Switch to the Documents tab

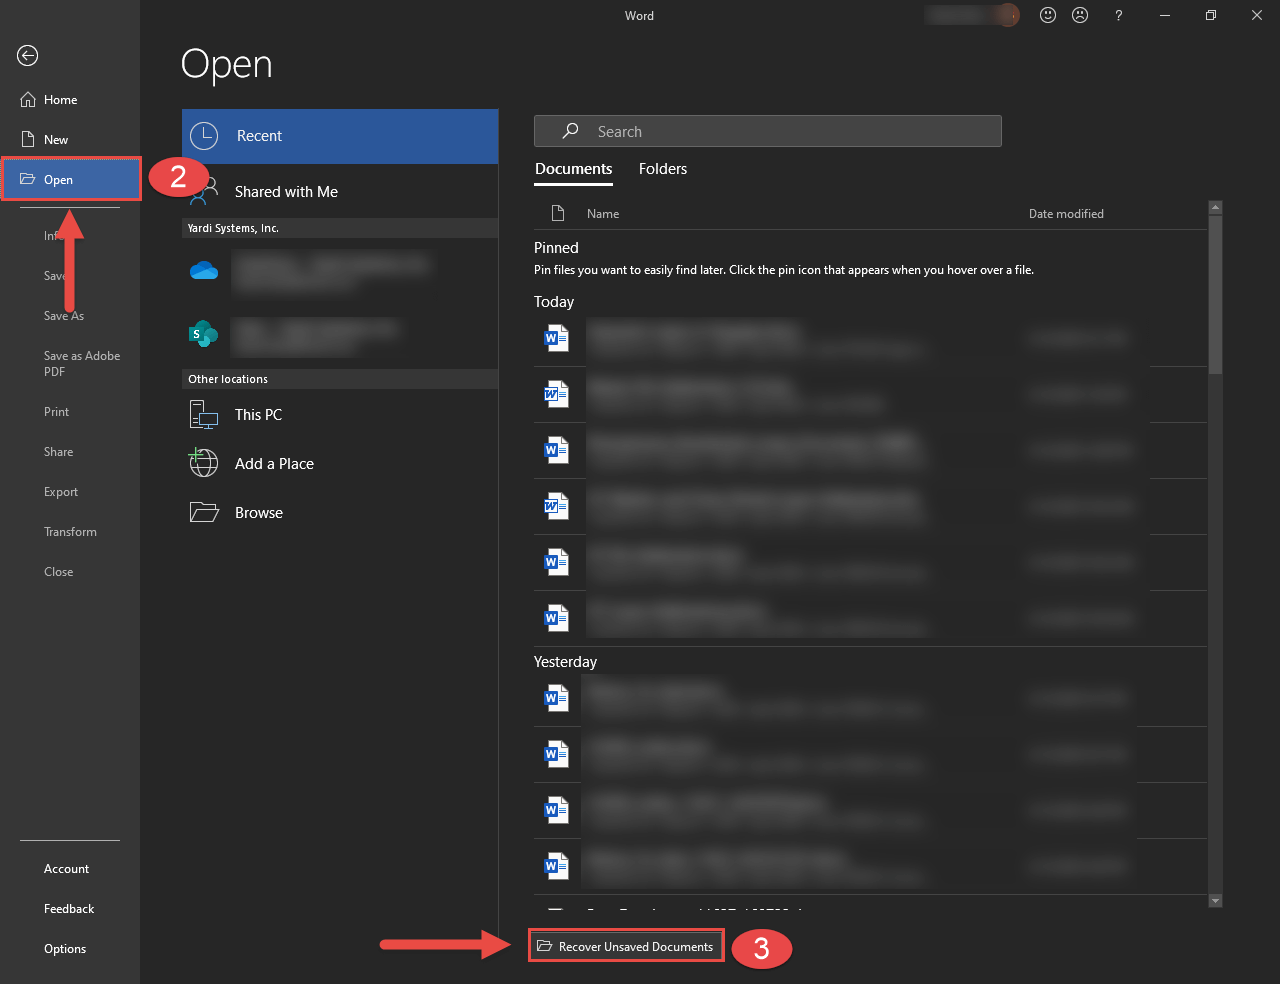pyautogui.click(x=573, y=169)
